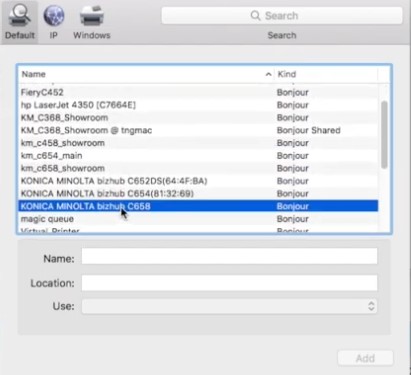This screenshot has width=411, height=375.
Task: Toggle the Name column sort arrow
Action: coord(268,74)
